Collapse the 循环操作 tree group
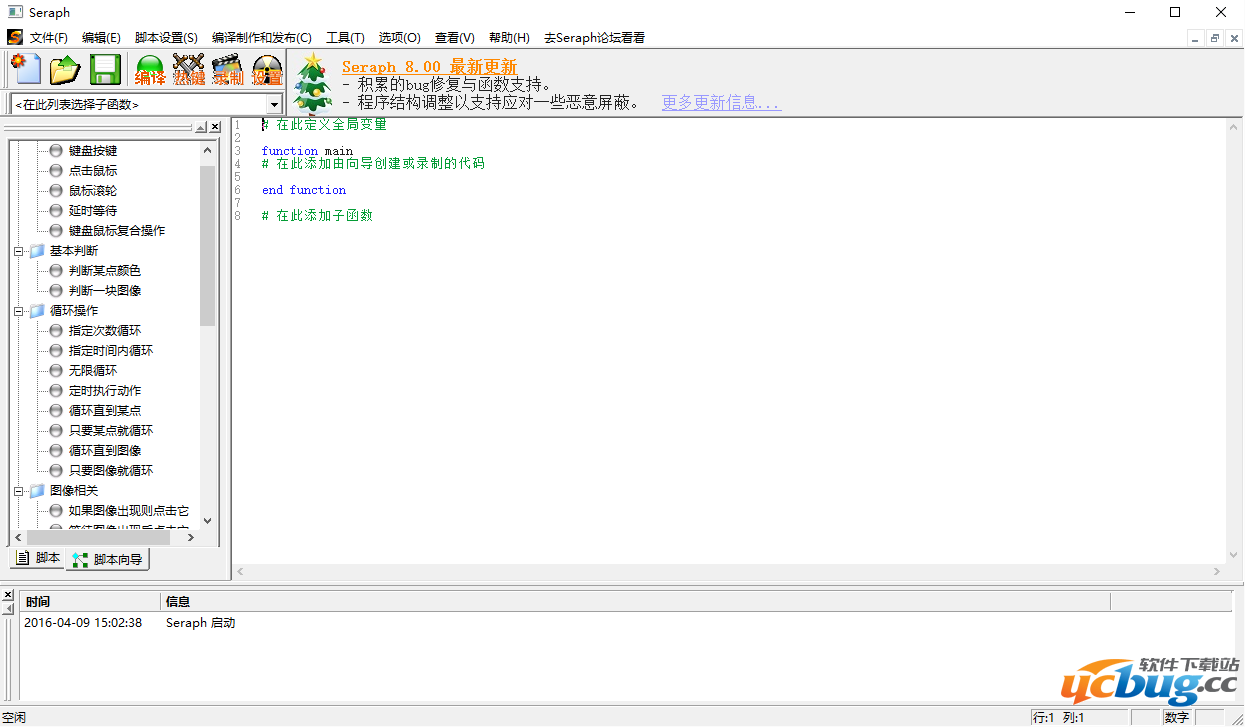 19,311
